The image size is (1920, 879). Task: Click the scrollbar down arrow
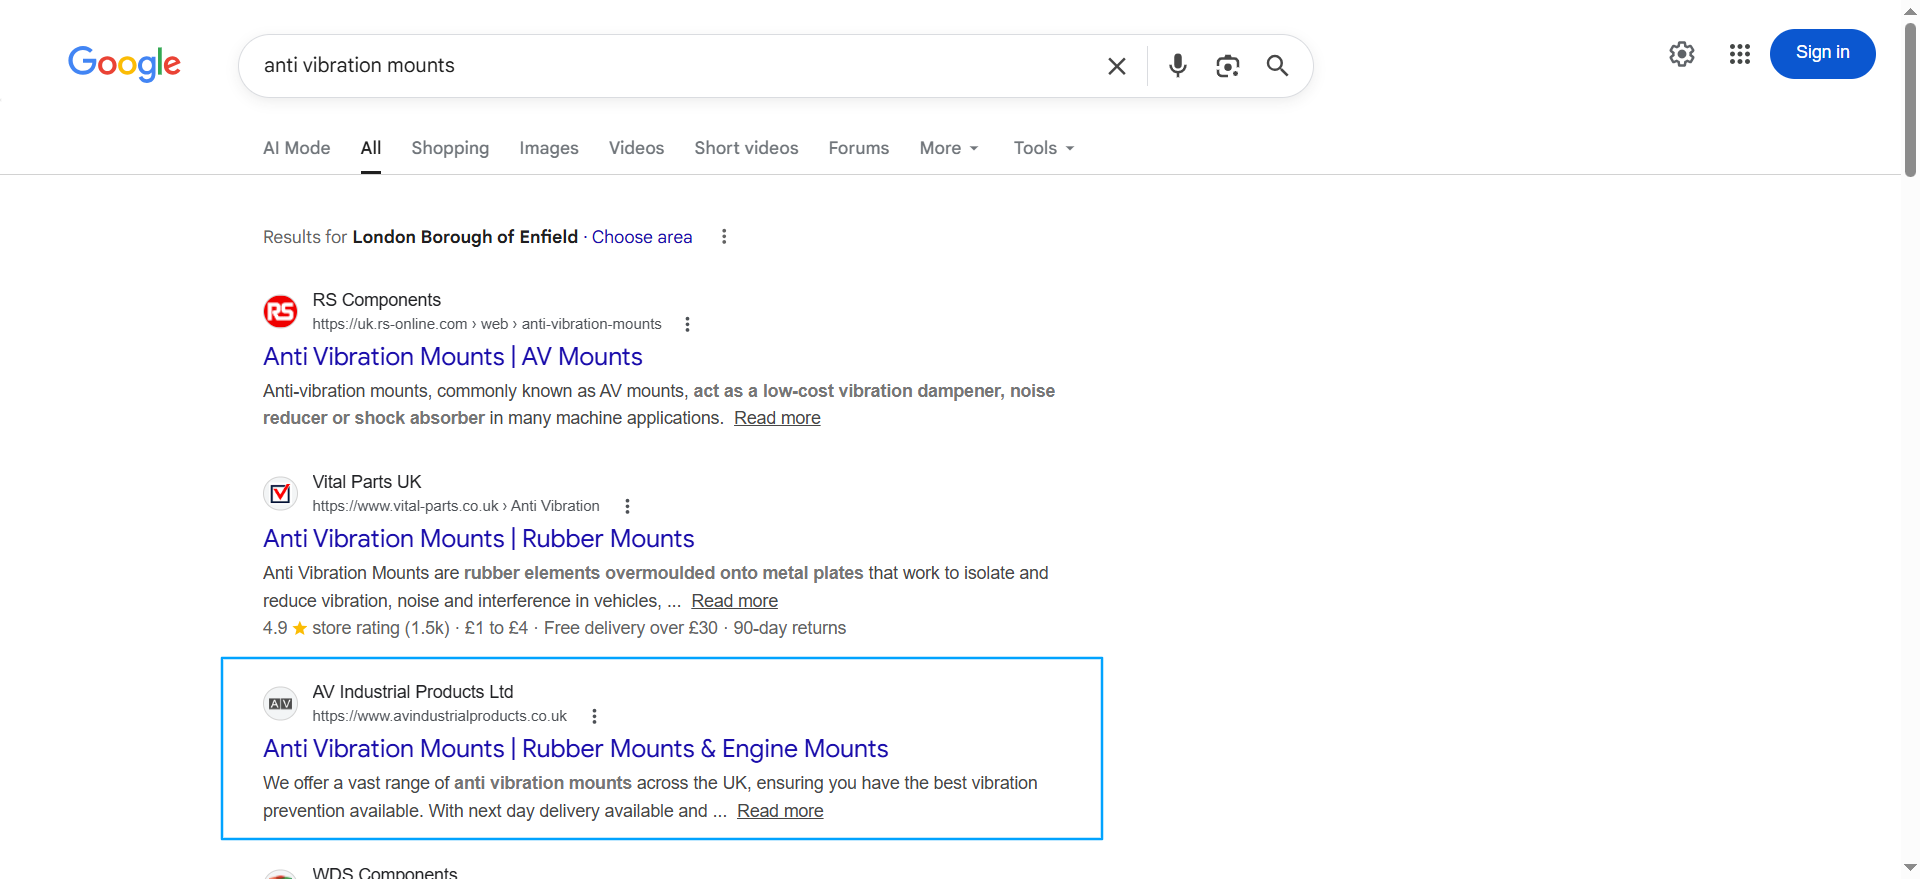coord(1910,868)
